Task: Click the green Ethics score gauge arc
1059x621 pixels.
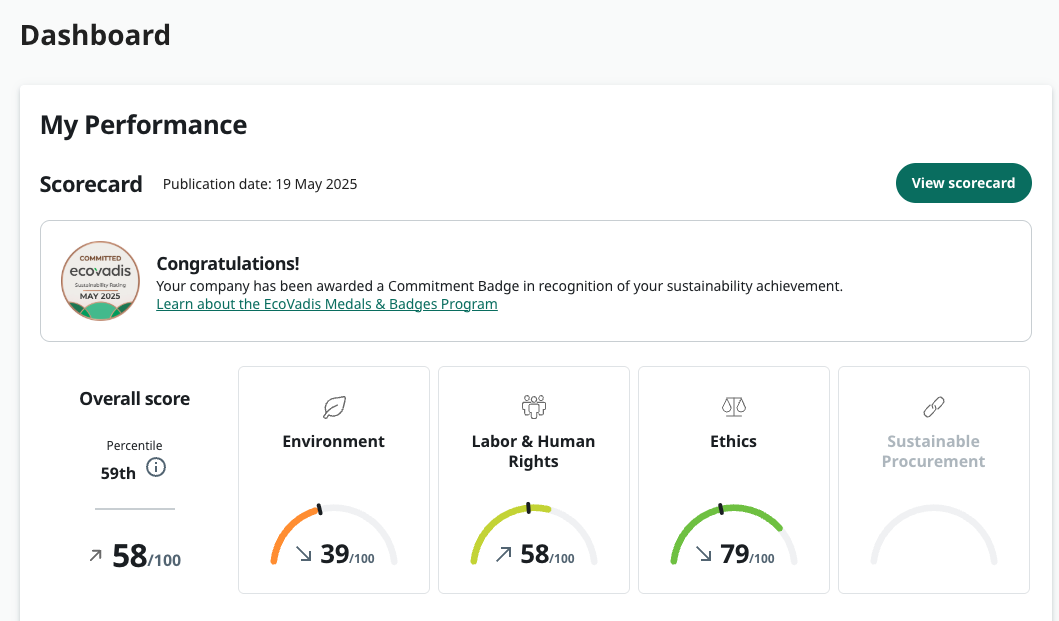Action: (760, 515)
